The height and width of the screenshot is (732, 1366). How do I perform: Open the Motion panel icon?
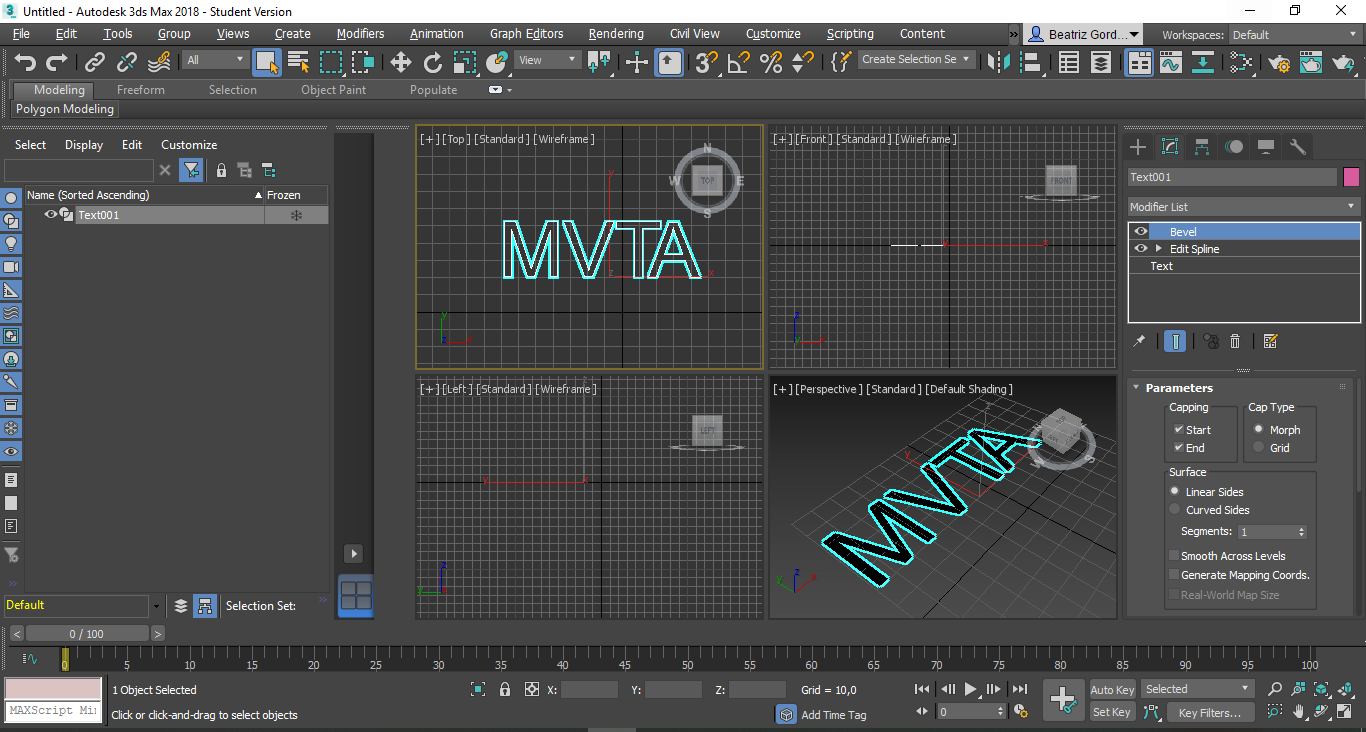[1234, 147]
